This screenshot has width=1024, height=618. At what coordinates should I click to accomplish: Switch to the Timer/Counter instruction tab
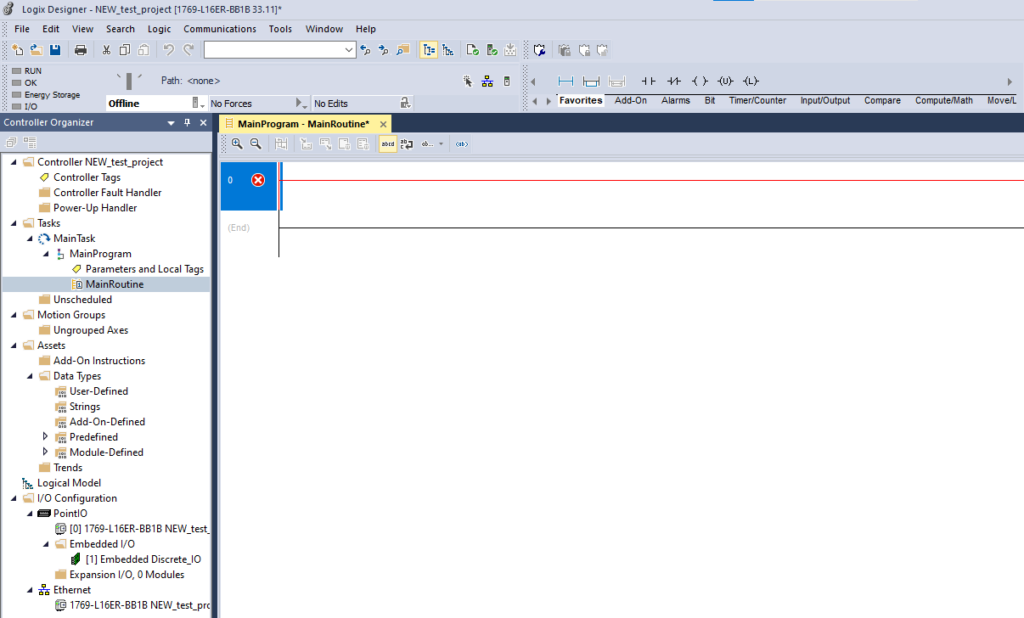(756, 100)
